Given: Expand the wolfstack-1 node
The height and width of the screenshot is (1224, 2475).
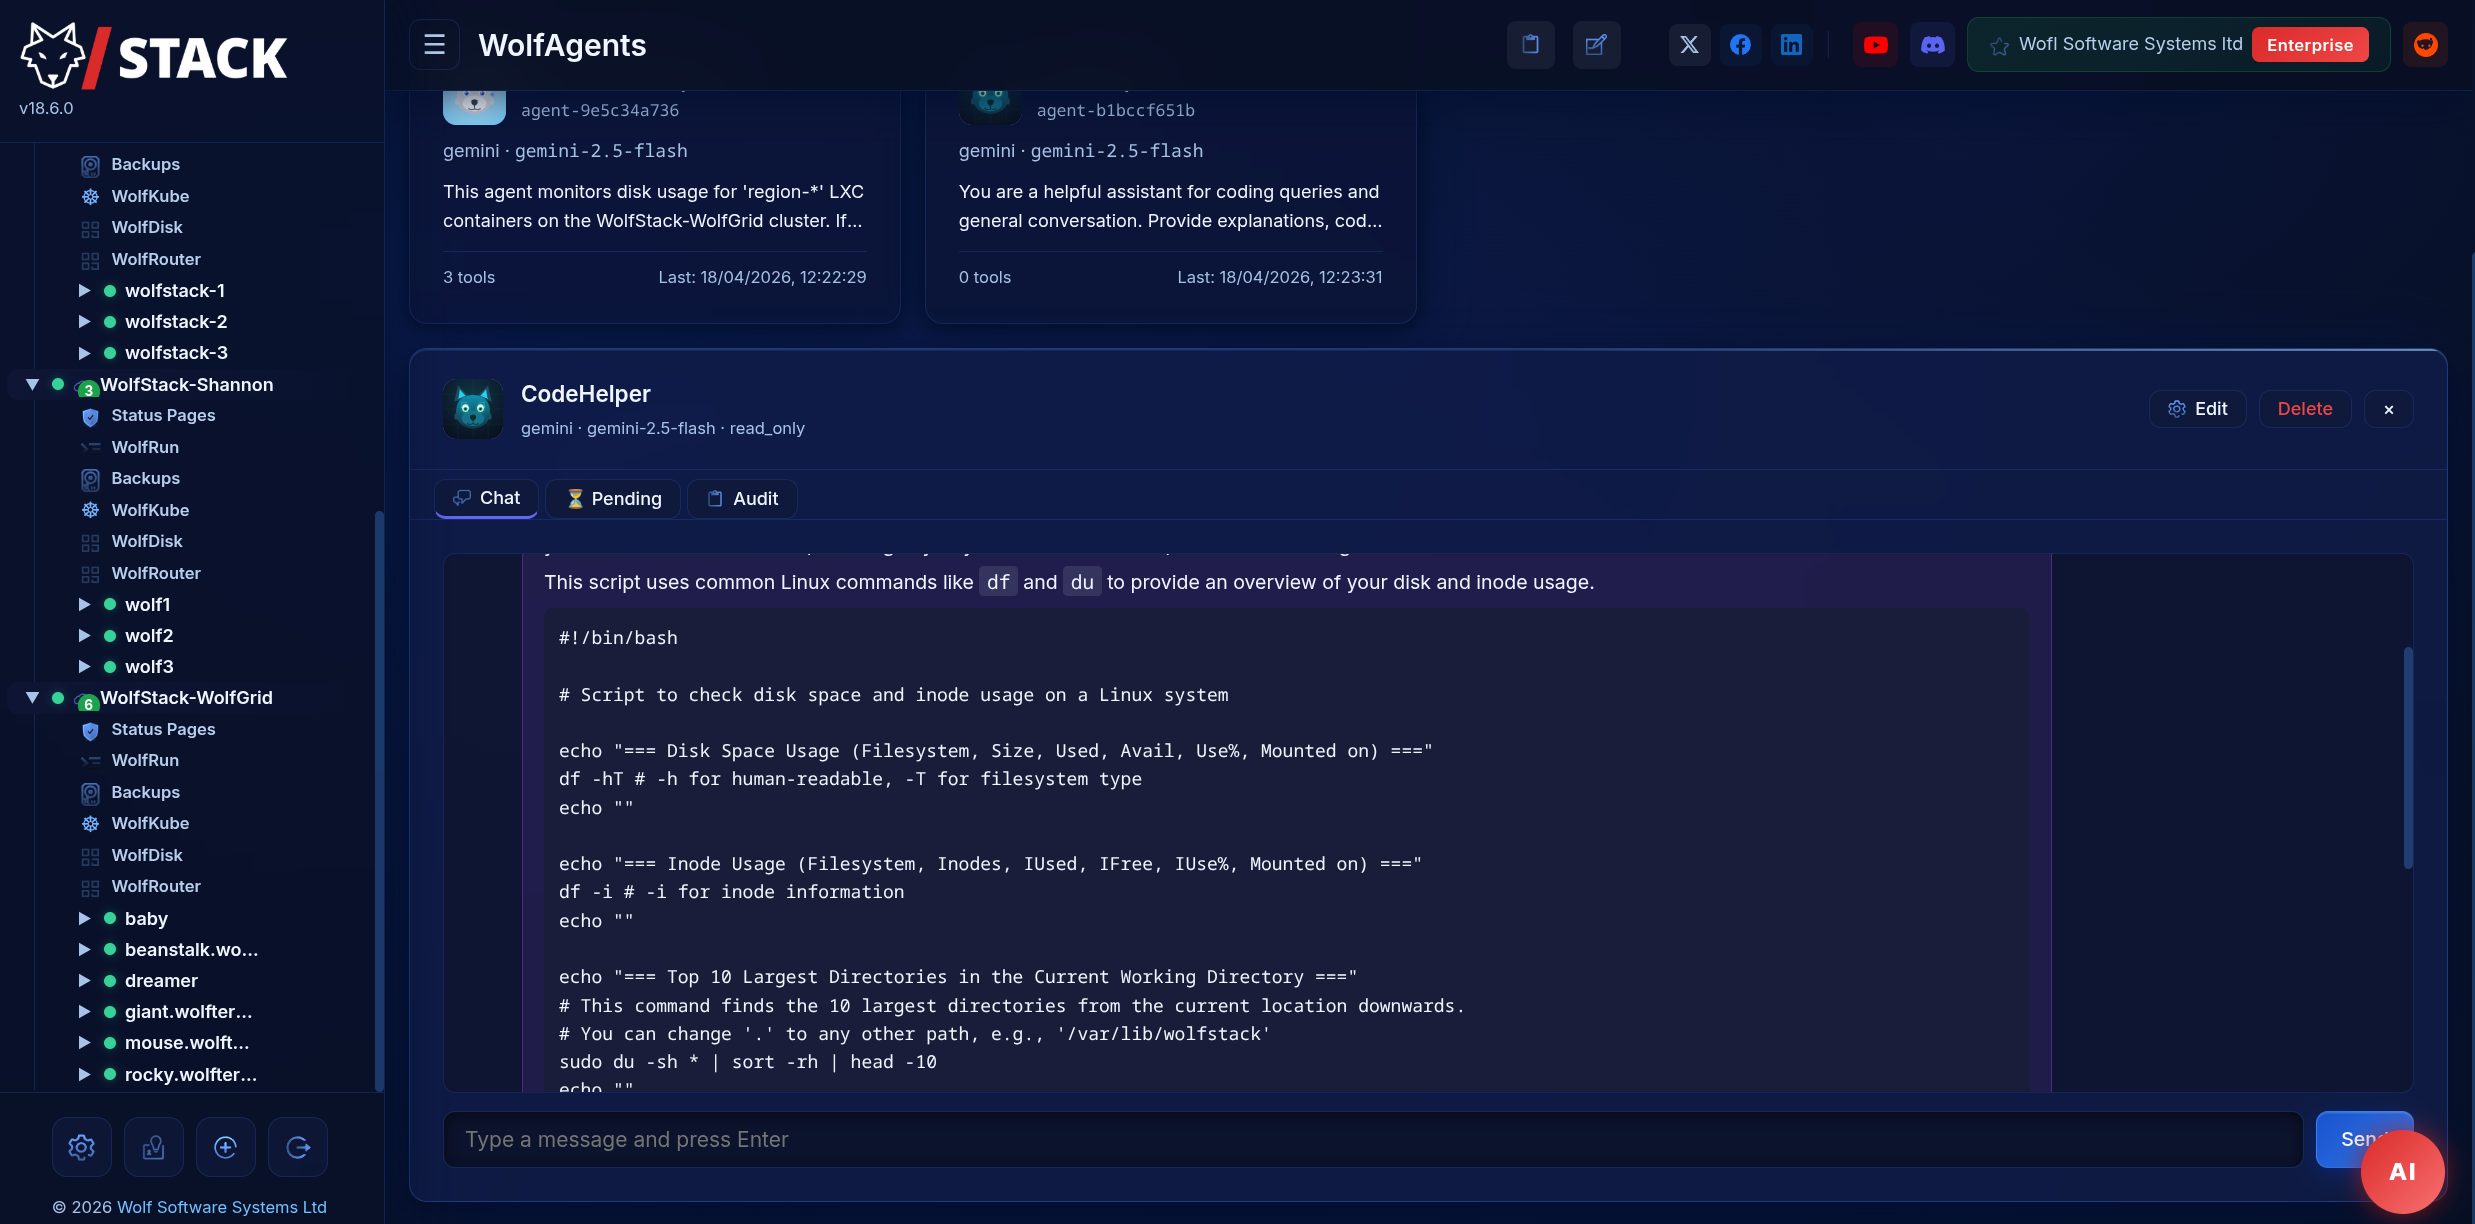Looking at the screenshot, I should point(85,291).
